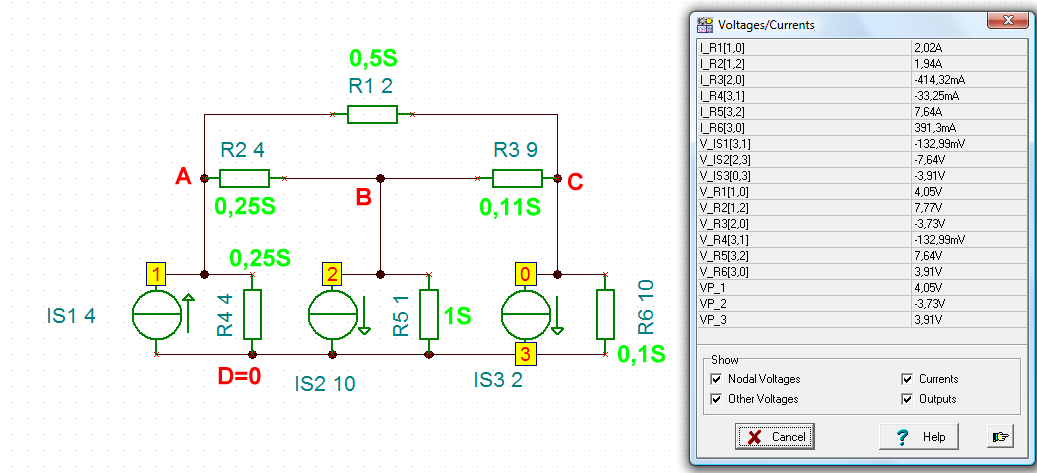Click the pointing hand icon button
The height and width of the screenshot is (473, 1037).
[x=1000, y=437]
